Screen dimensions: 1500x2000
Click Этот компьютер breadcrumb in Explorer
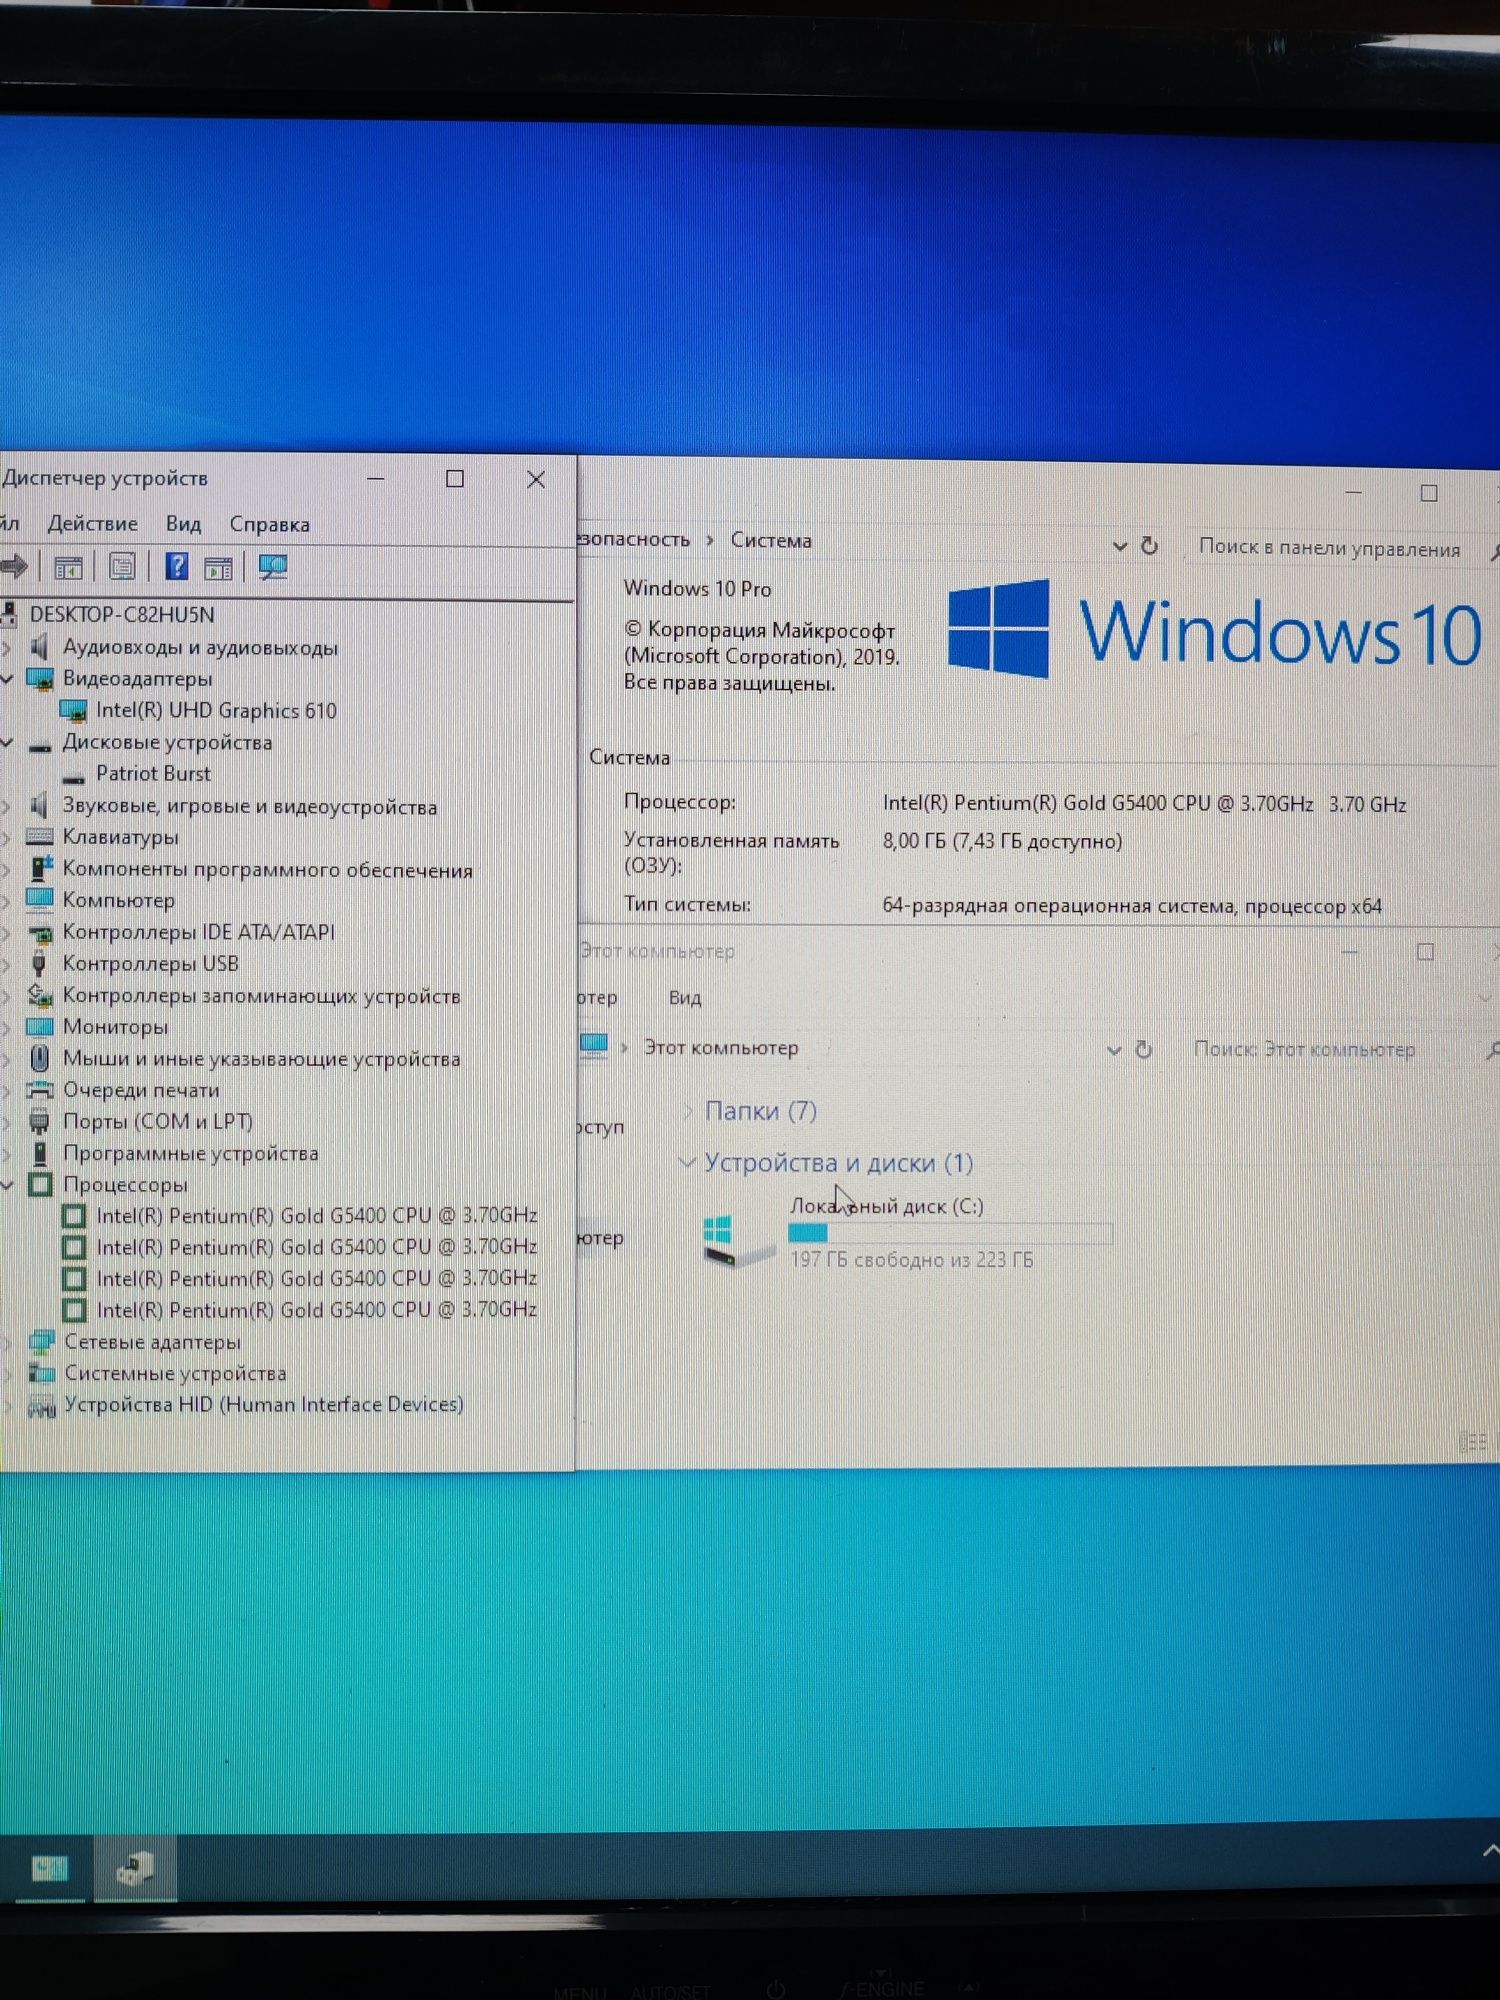click(x=721, y=1047)
